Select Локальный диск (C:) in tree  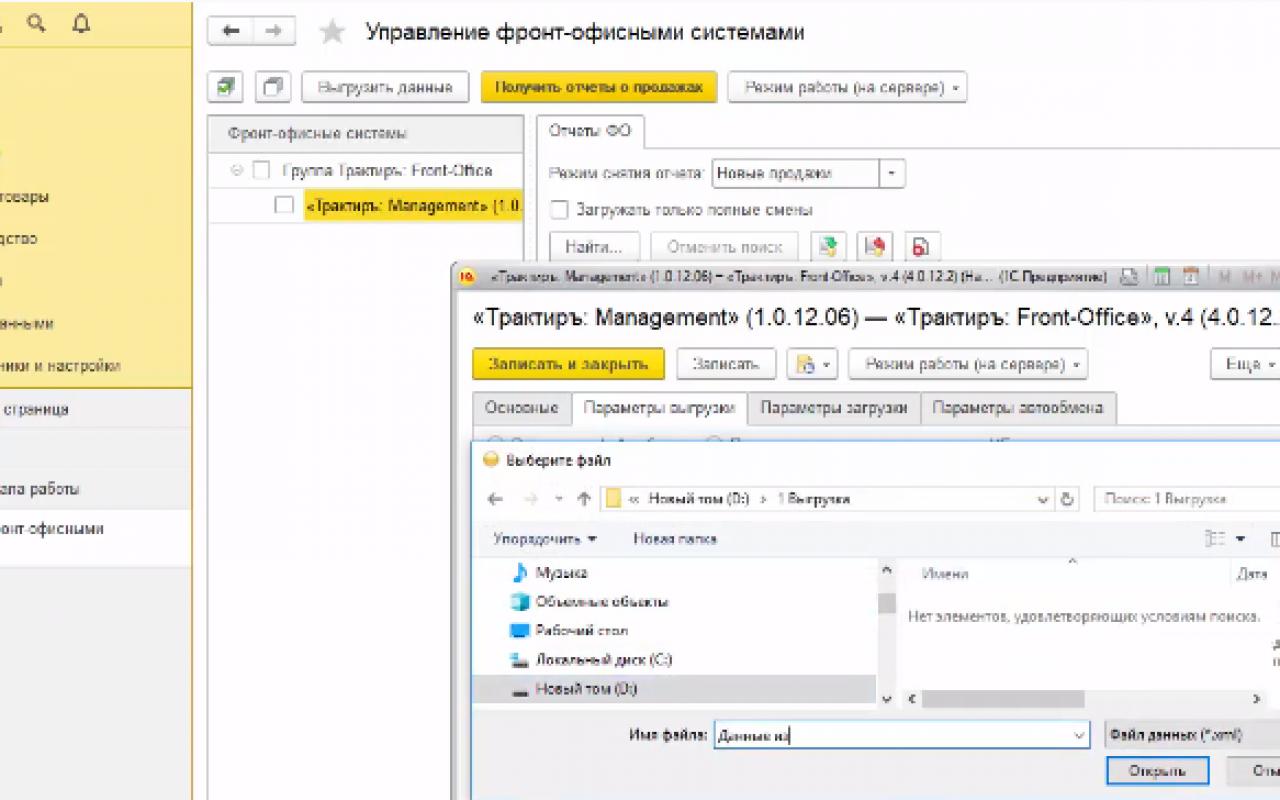coord(591,660)
